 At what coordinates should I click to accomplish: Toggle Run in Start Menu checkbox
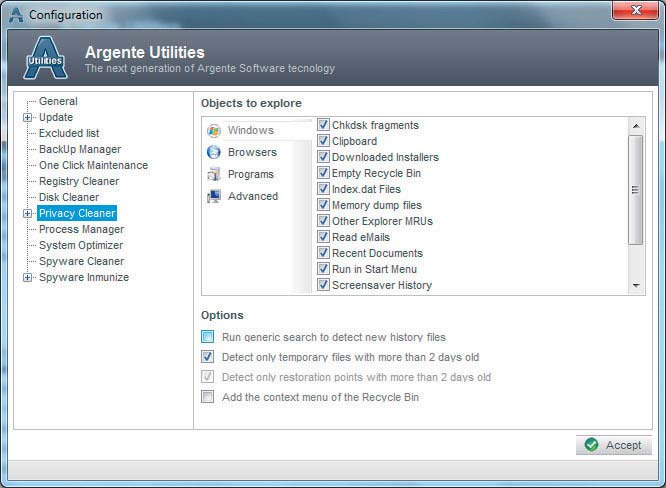tap(323, 268)
